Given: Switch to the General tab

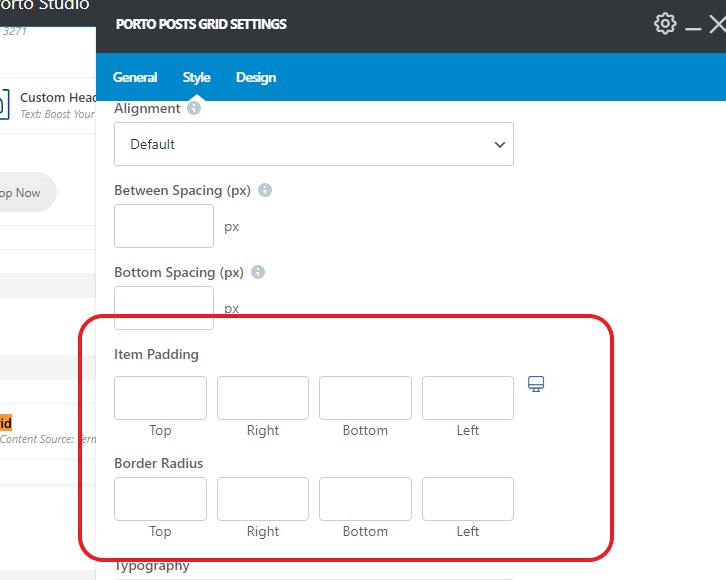Looking at the screenshot, I should tap(135, 78).
